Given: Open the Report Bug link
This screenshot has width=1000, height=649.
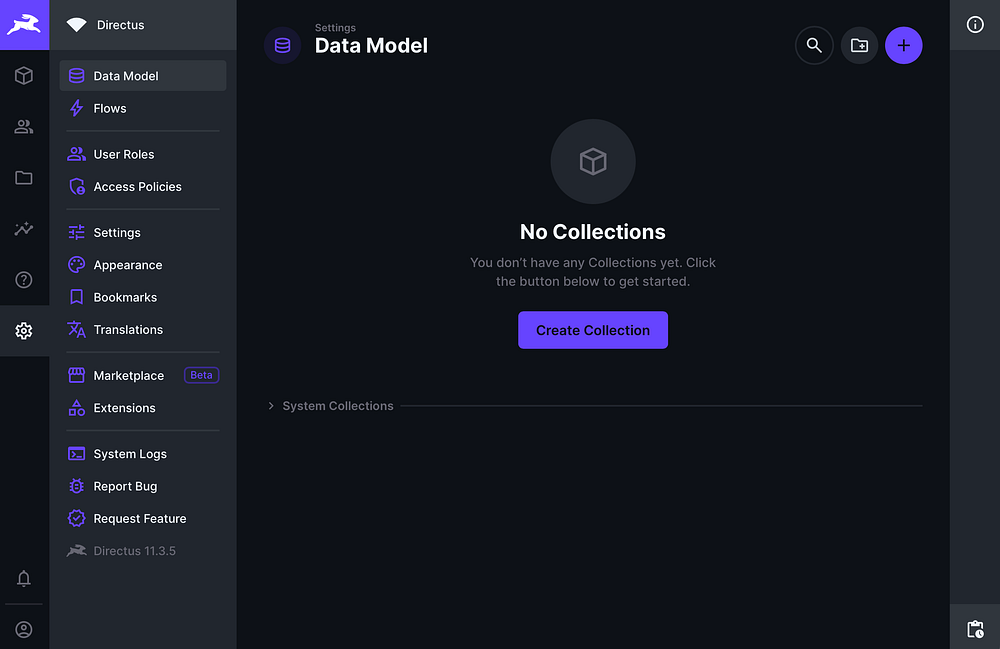Looking at the screenshot, I should tap(125, 487).
